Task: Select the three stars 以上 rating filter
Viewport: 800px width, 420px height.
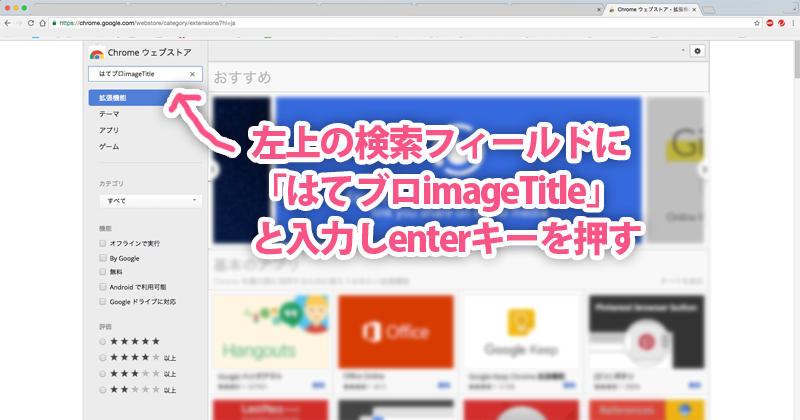Action: tap(103, 374)
